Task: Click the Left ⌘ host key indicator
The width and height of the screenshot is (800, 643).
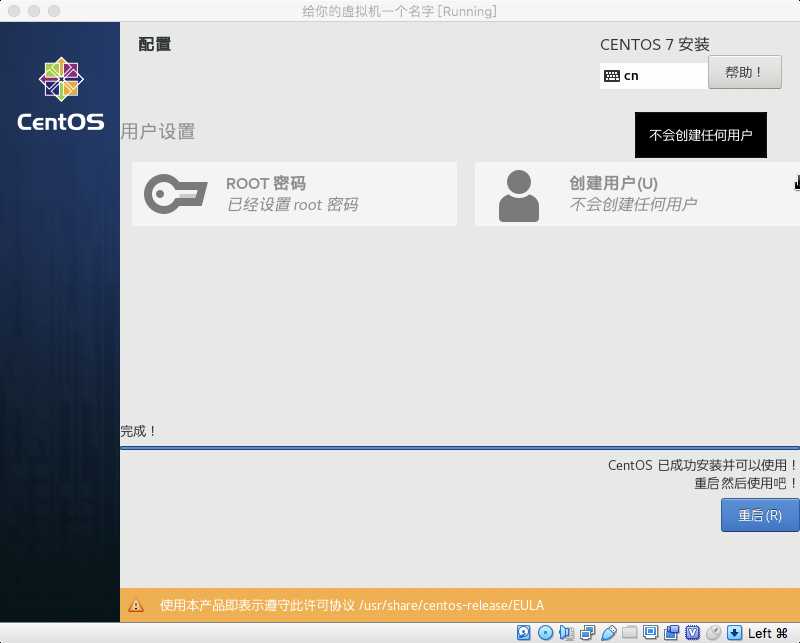Action: pyautogui.click(x=768, y=633)
